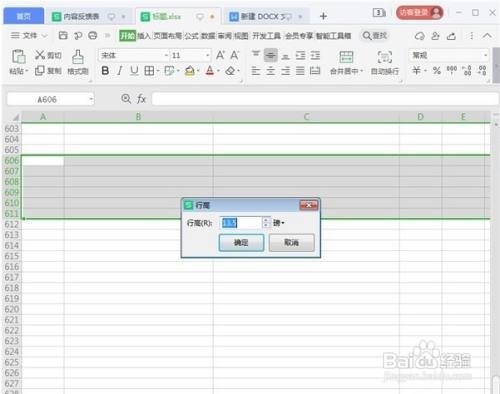This screenshot has width=500, height=394.
Task: Center text horizontally
Action: (270, 71)
